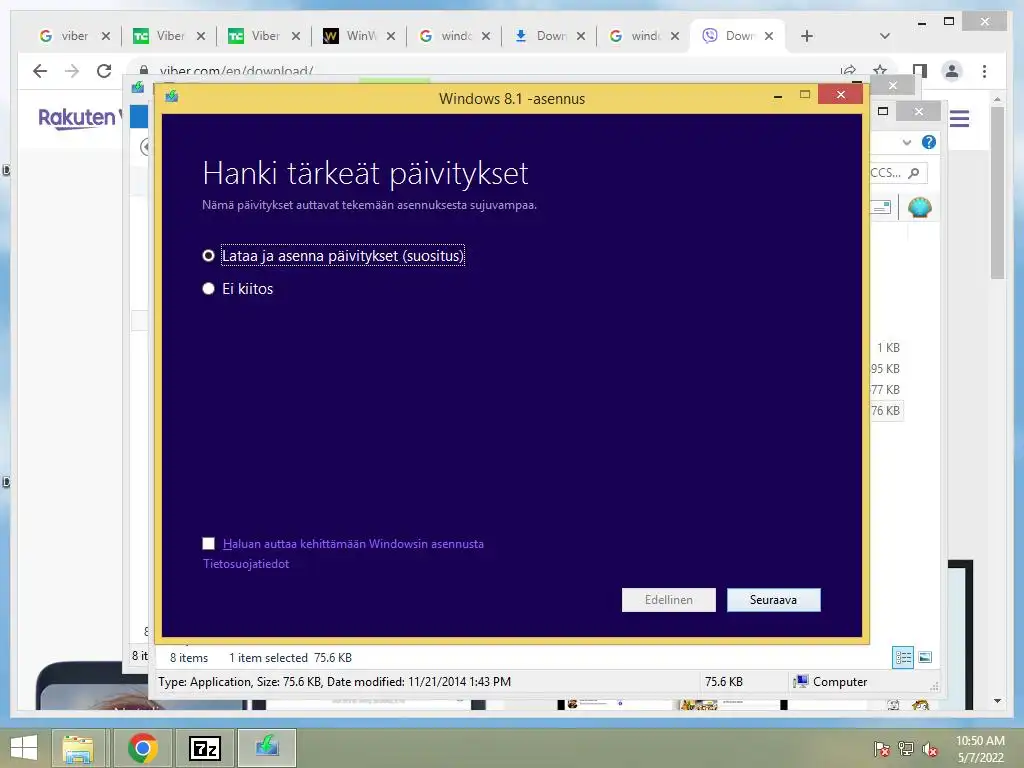Close the active Viber Download tab
Image resolution: width=1024 pixels, height=768 pixels.
pyautogui.click(x=769, y=36)
